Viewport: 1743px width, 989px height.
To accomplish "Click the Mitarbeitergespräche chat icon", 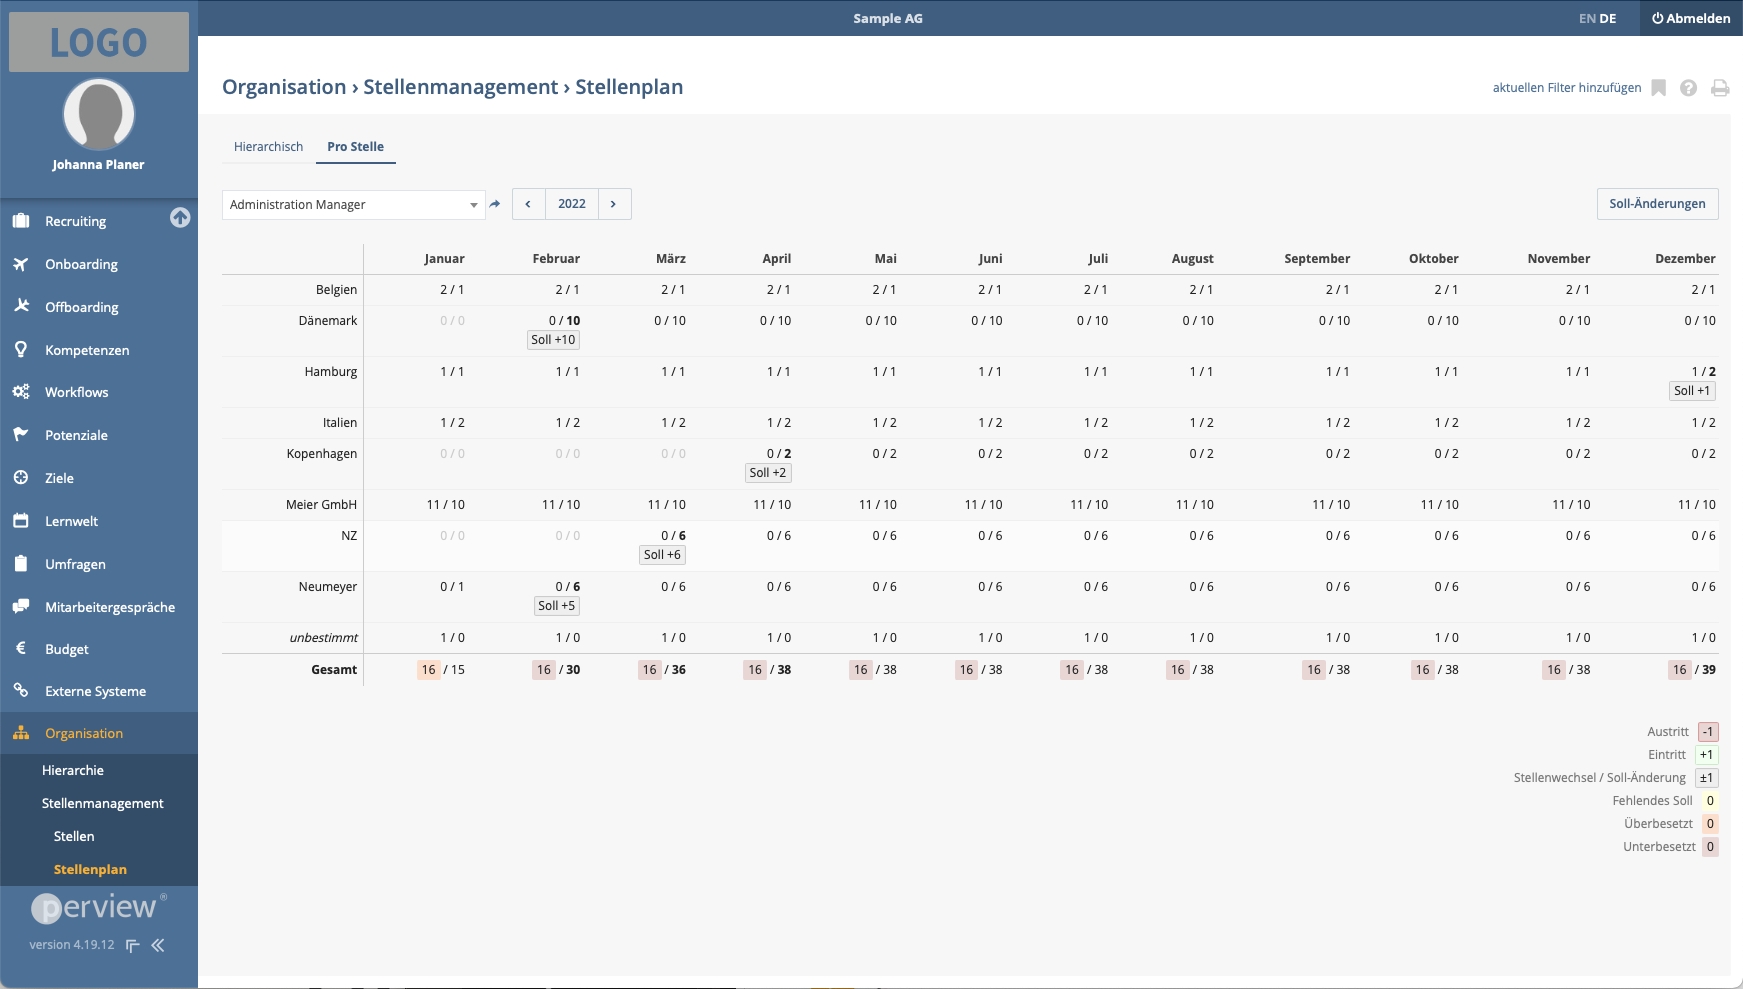I will click(x=21, y=606).
